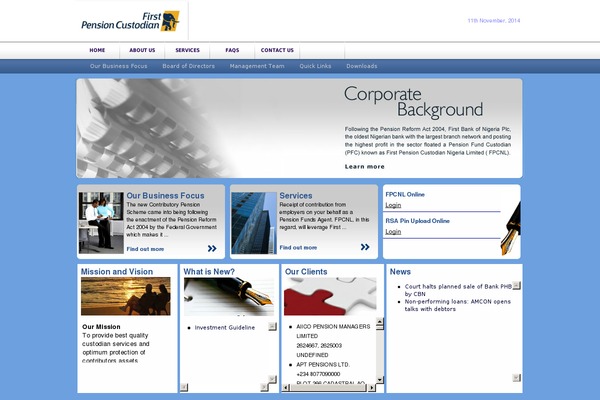Open news about Bank PHB sale halted

point(458,290)
